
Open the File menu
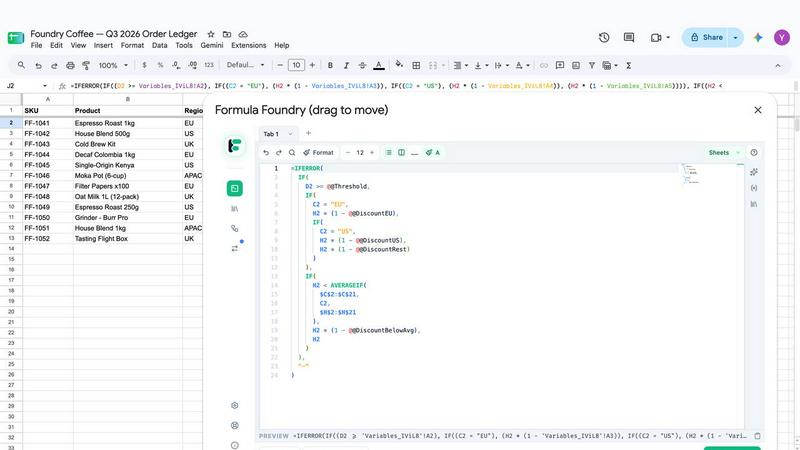click(36, 45)
